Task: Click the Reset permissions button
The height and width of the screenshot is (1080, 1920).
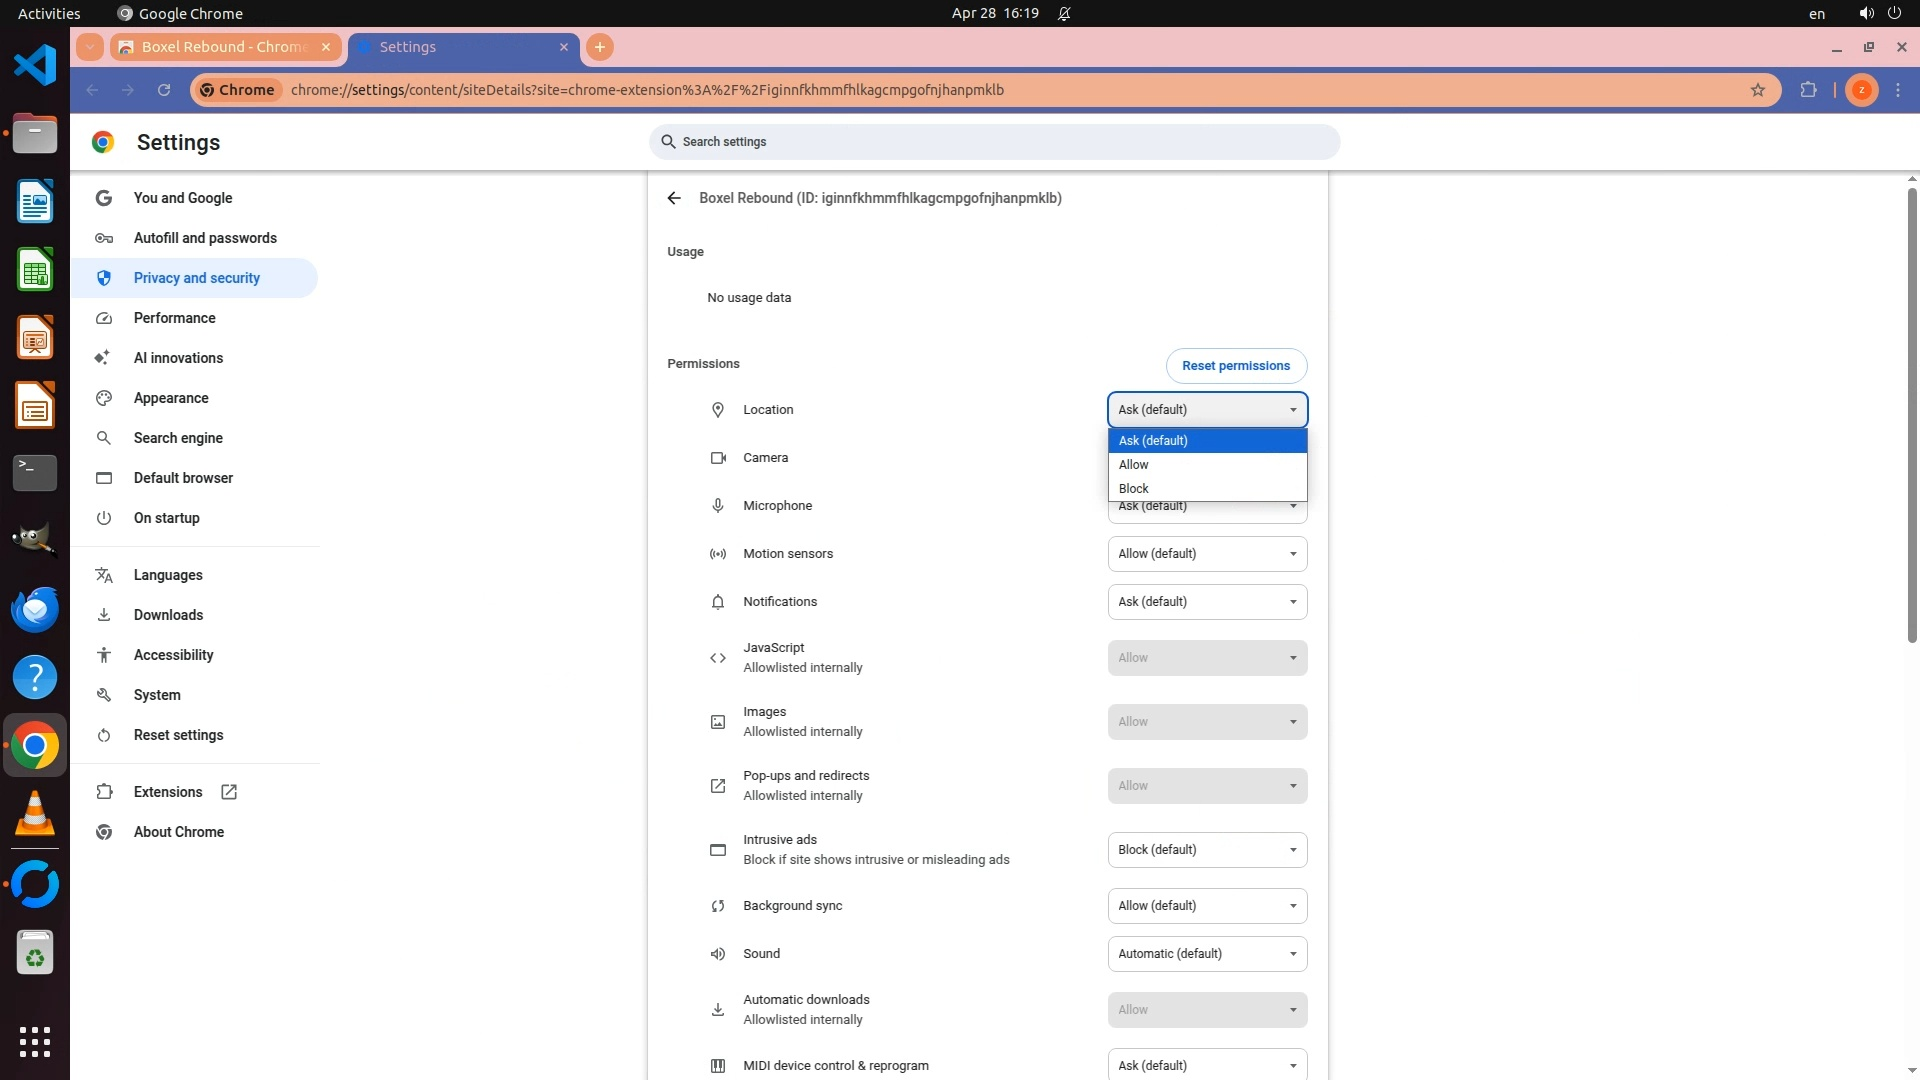Action: [x=1235, y=366]
